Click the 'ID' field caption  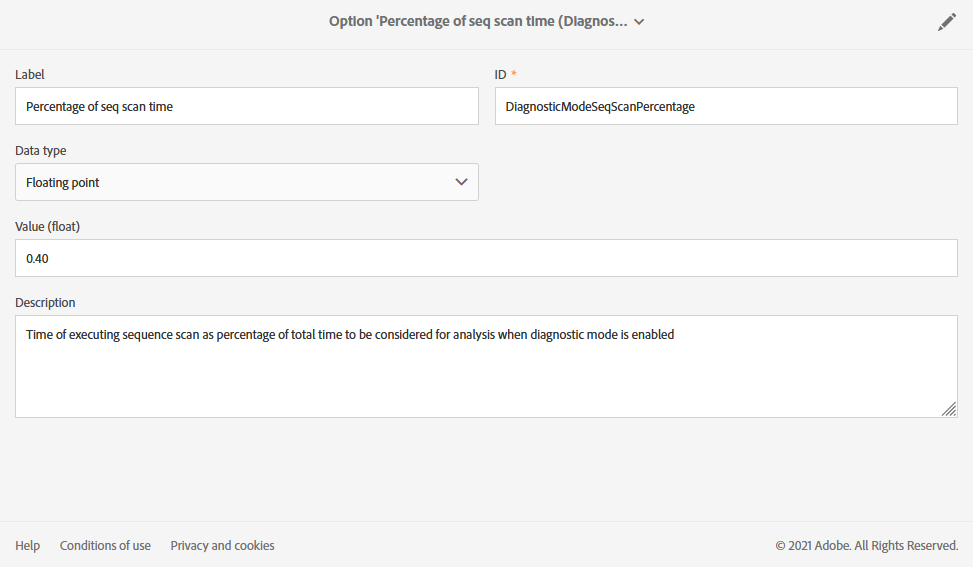[502, 74]
